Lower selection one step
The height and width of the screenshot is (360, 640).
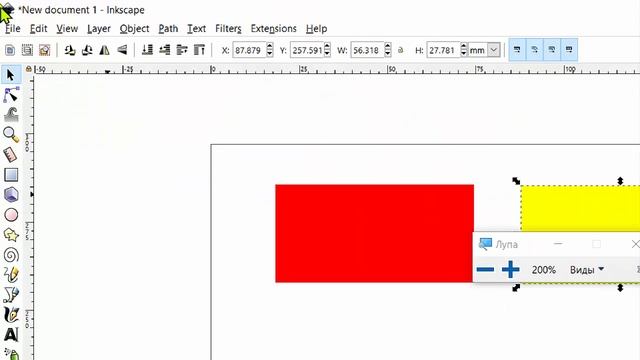(164, 50)
